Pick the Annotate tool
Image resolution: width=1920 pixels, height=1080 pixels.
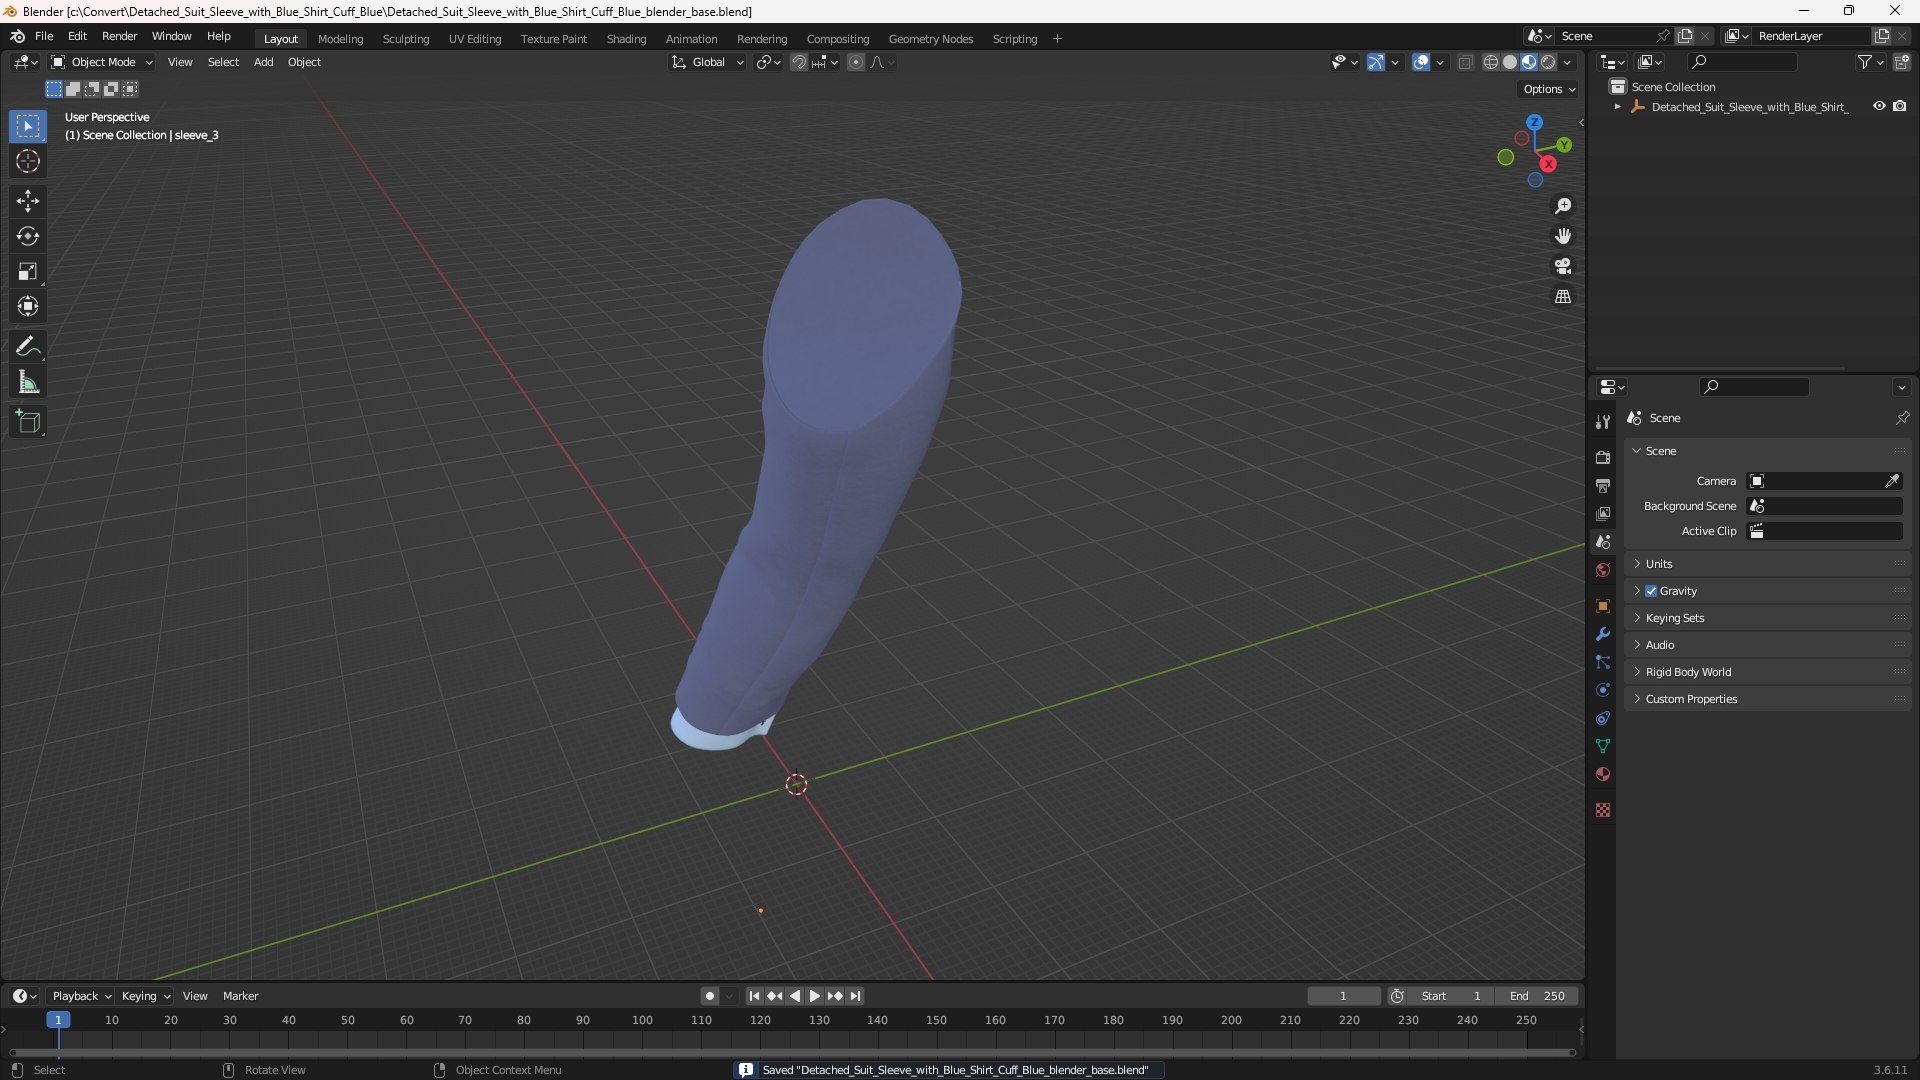coord(28,347)
